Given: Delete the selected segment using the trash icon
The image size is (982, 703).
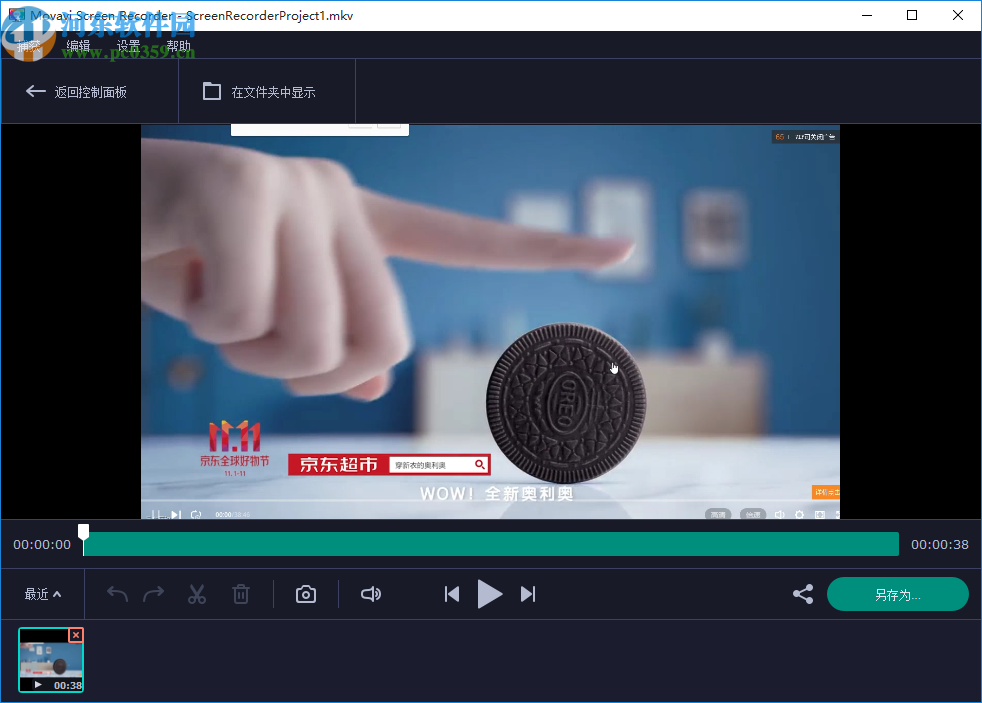Looking at the screenshot, I should [241, 593].
